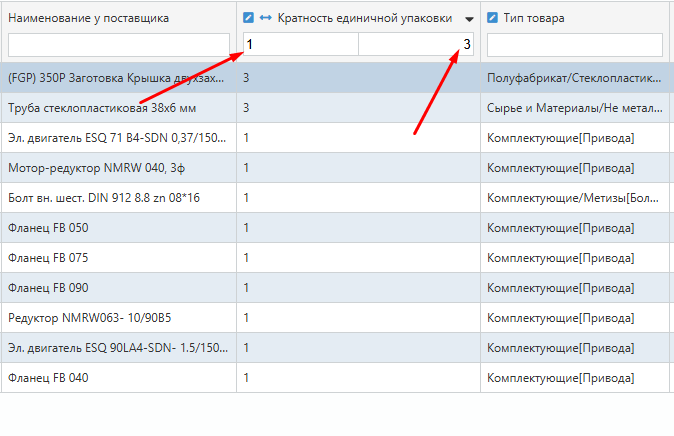Click the 'Мотор-редуктор NMRW 040, 3ф' row
The width and height of the screenshot is (674, 436).
117,167
